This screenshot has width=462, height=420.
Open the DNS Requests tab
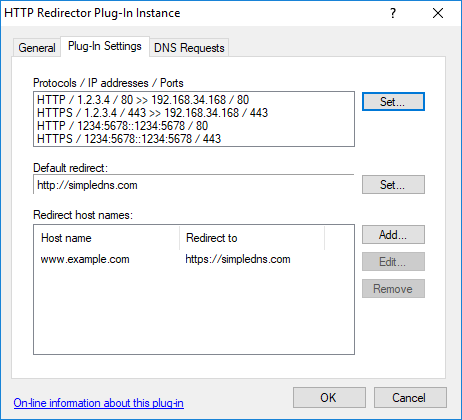point(189,48)
